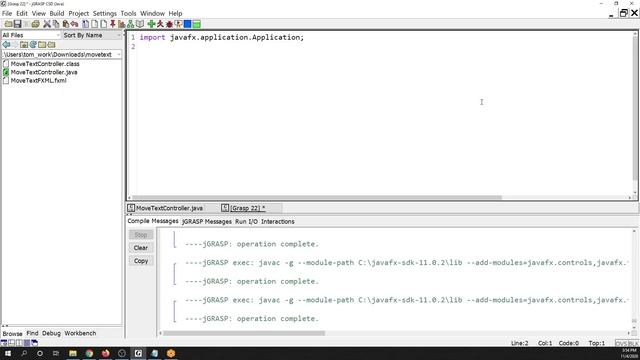Open the Find tab in side panel
This screenshot has width=640, height=360.
tap(32, 333)
